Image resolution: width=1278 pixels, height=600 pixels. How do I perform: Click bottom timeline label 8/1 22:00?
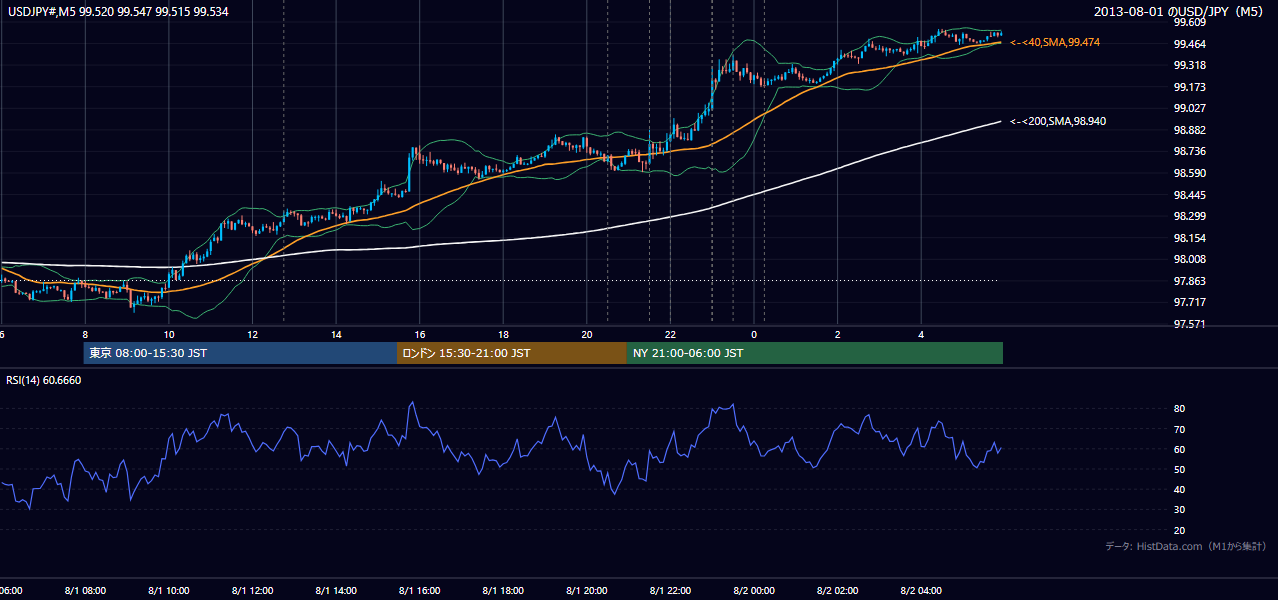(670, 591)
